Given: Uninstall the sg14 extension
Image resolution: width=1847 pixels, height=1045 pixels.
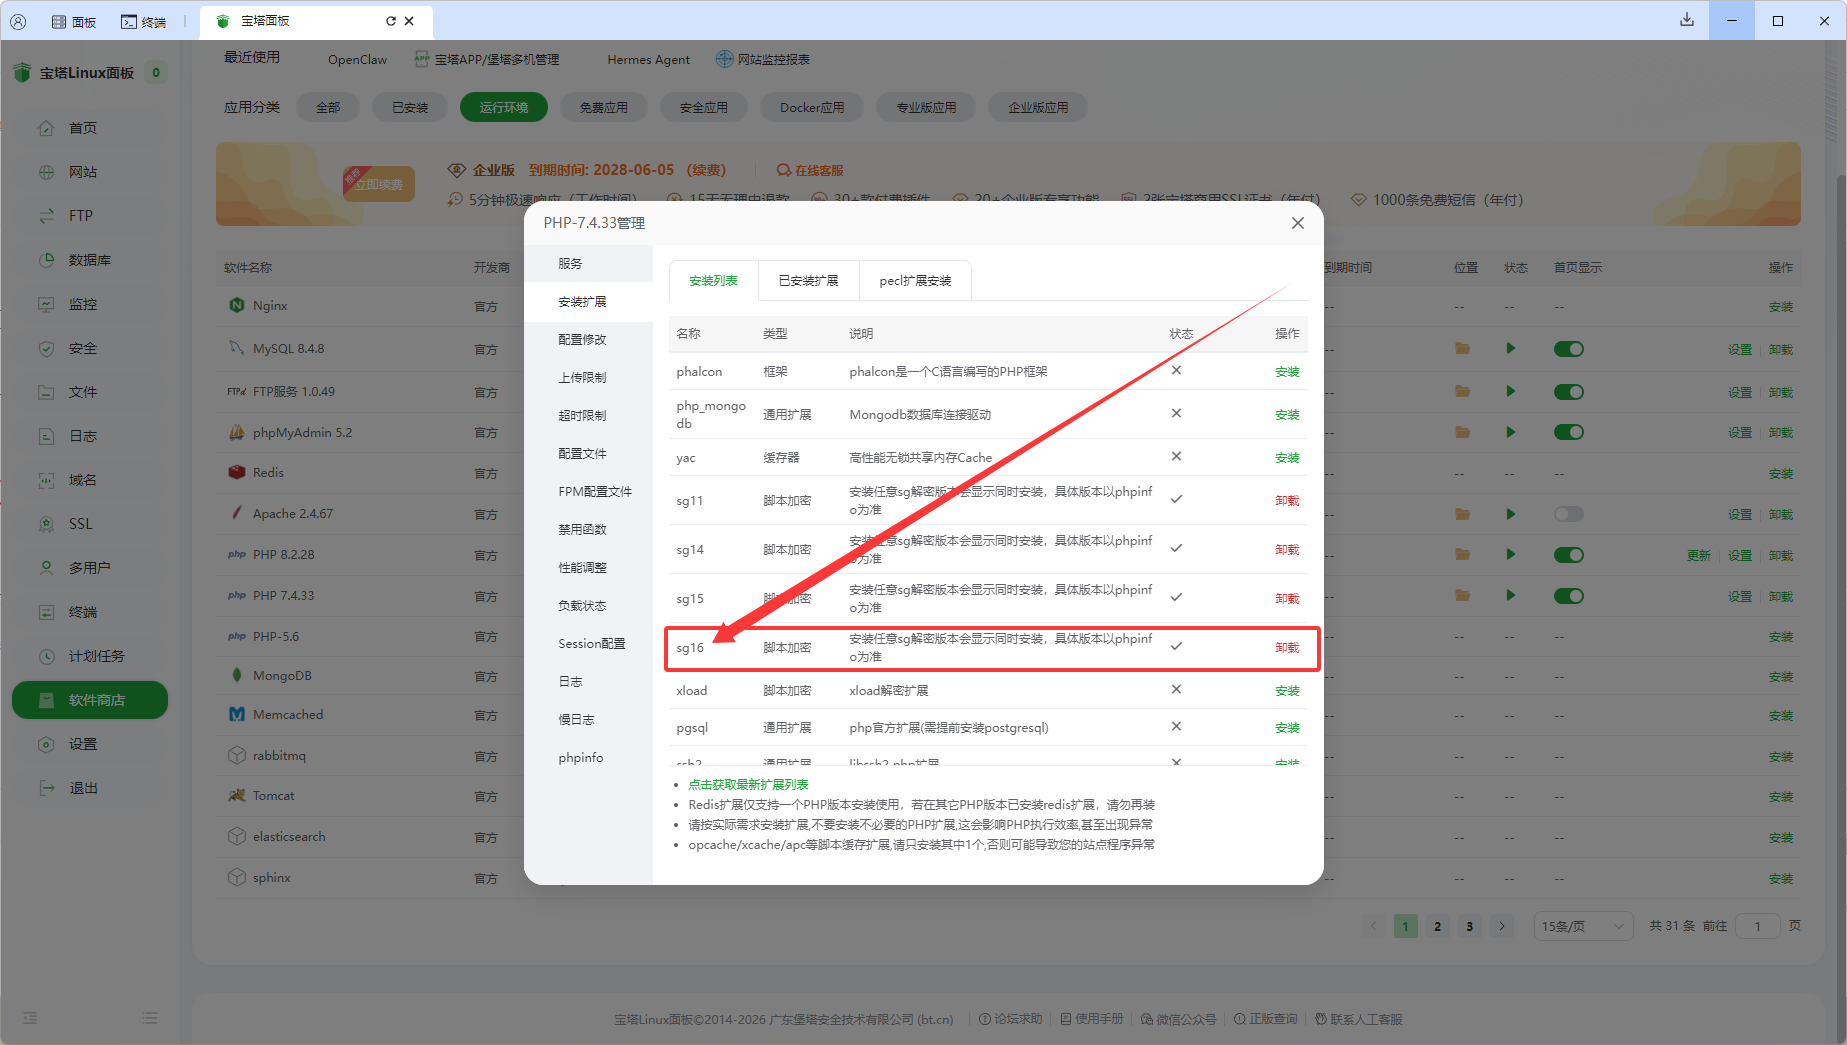Looking at the screenshot, I should (1287, 550).
